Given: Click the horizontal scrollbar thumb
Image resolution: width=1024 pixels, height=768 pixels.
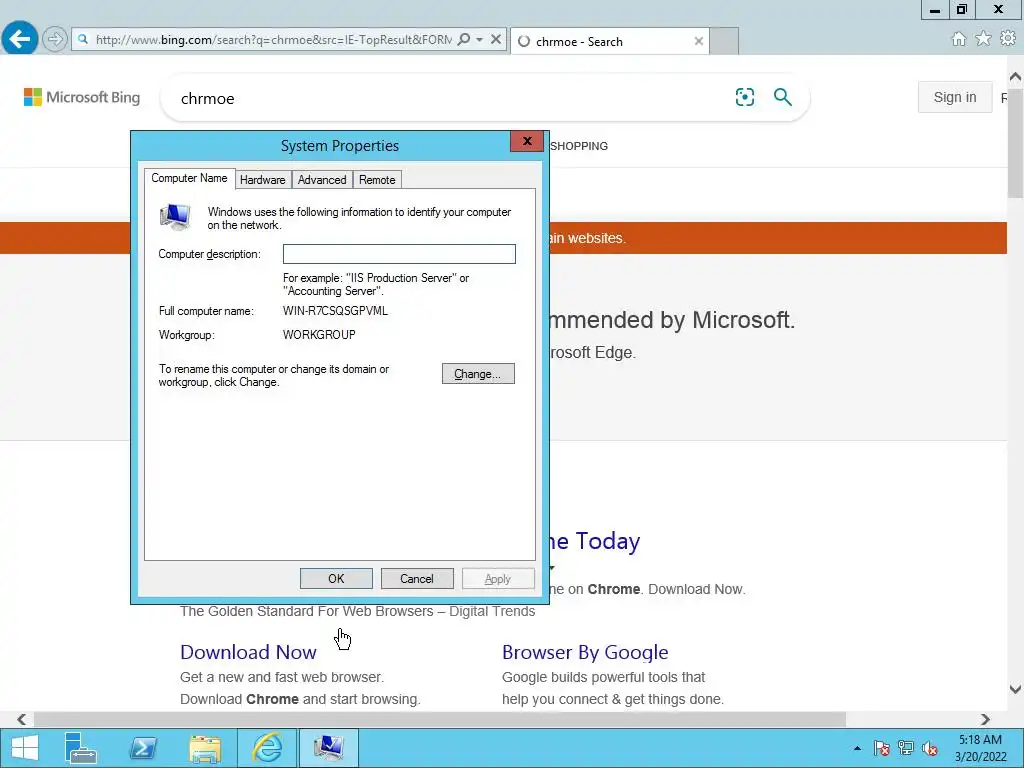Looking at the screenshot, I should pos(440,719).
